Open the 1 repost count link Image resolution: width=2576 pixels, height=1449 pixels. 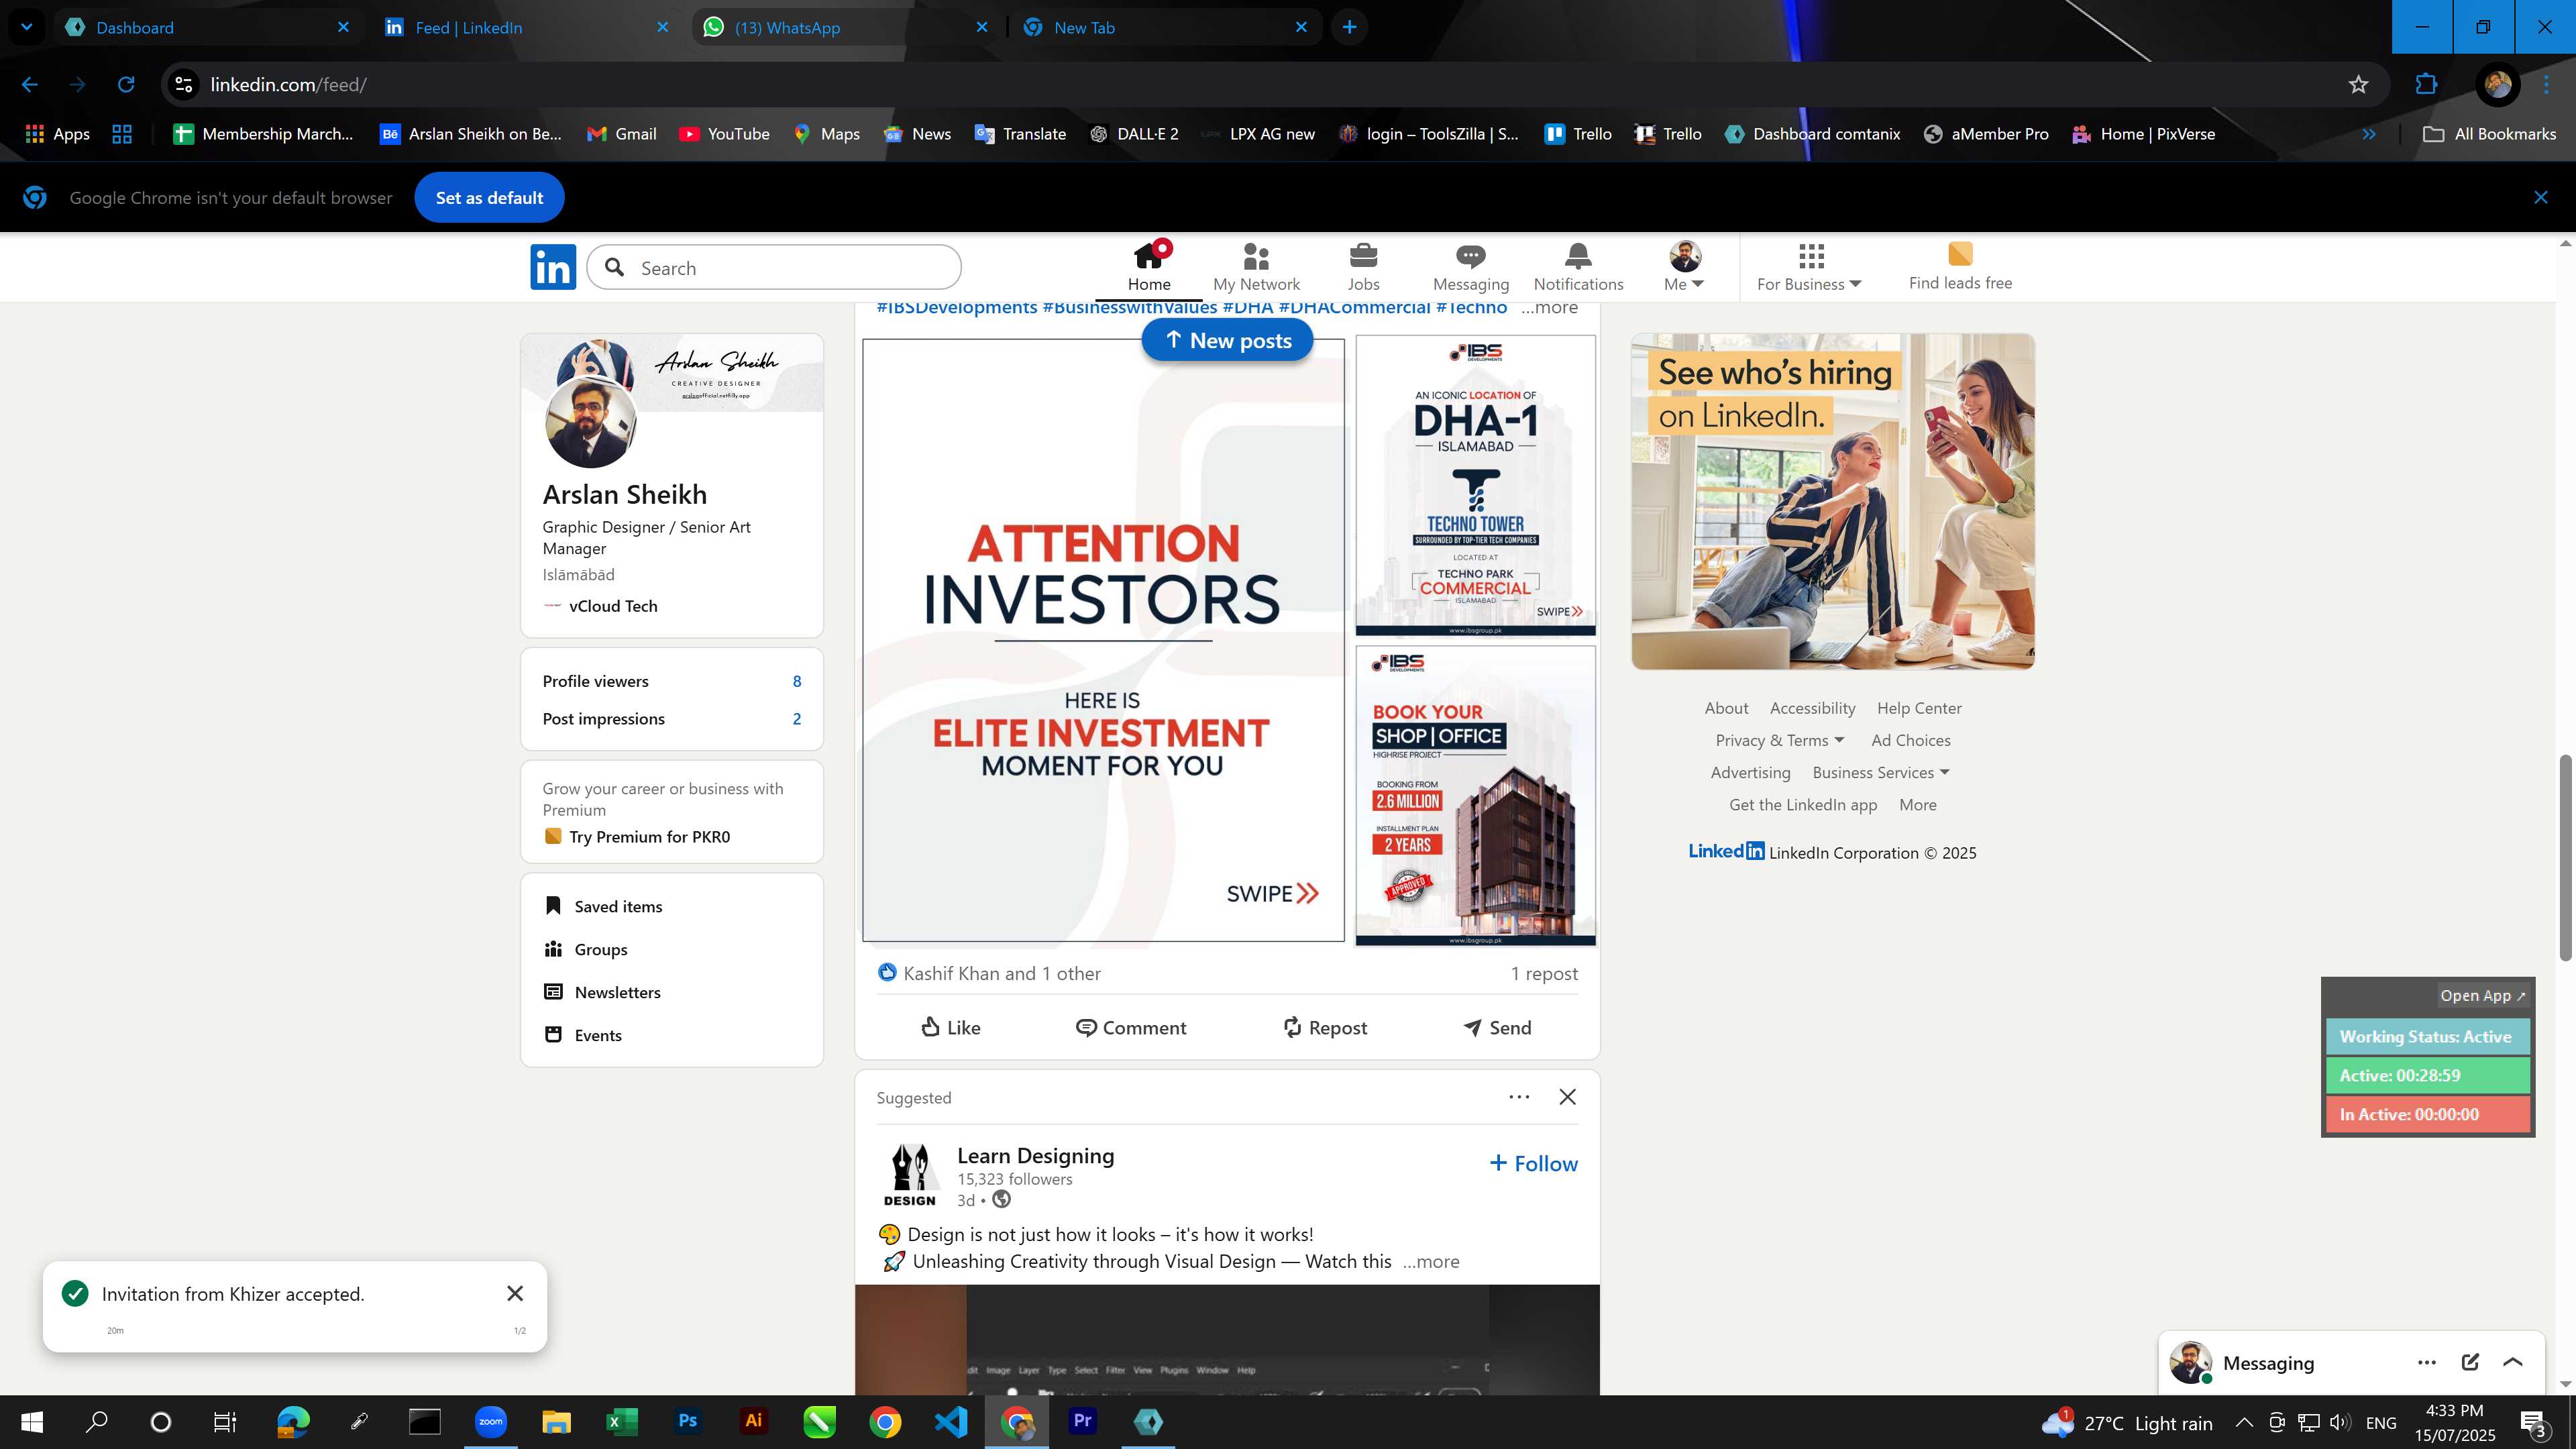click(x=1544, y=973)
